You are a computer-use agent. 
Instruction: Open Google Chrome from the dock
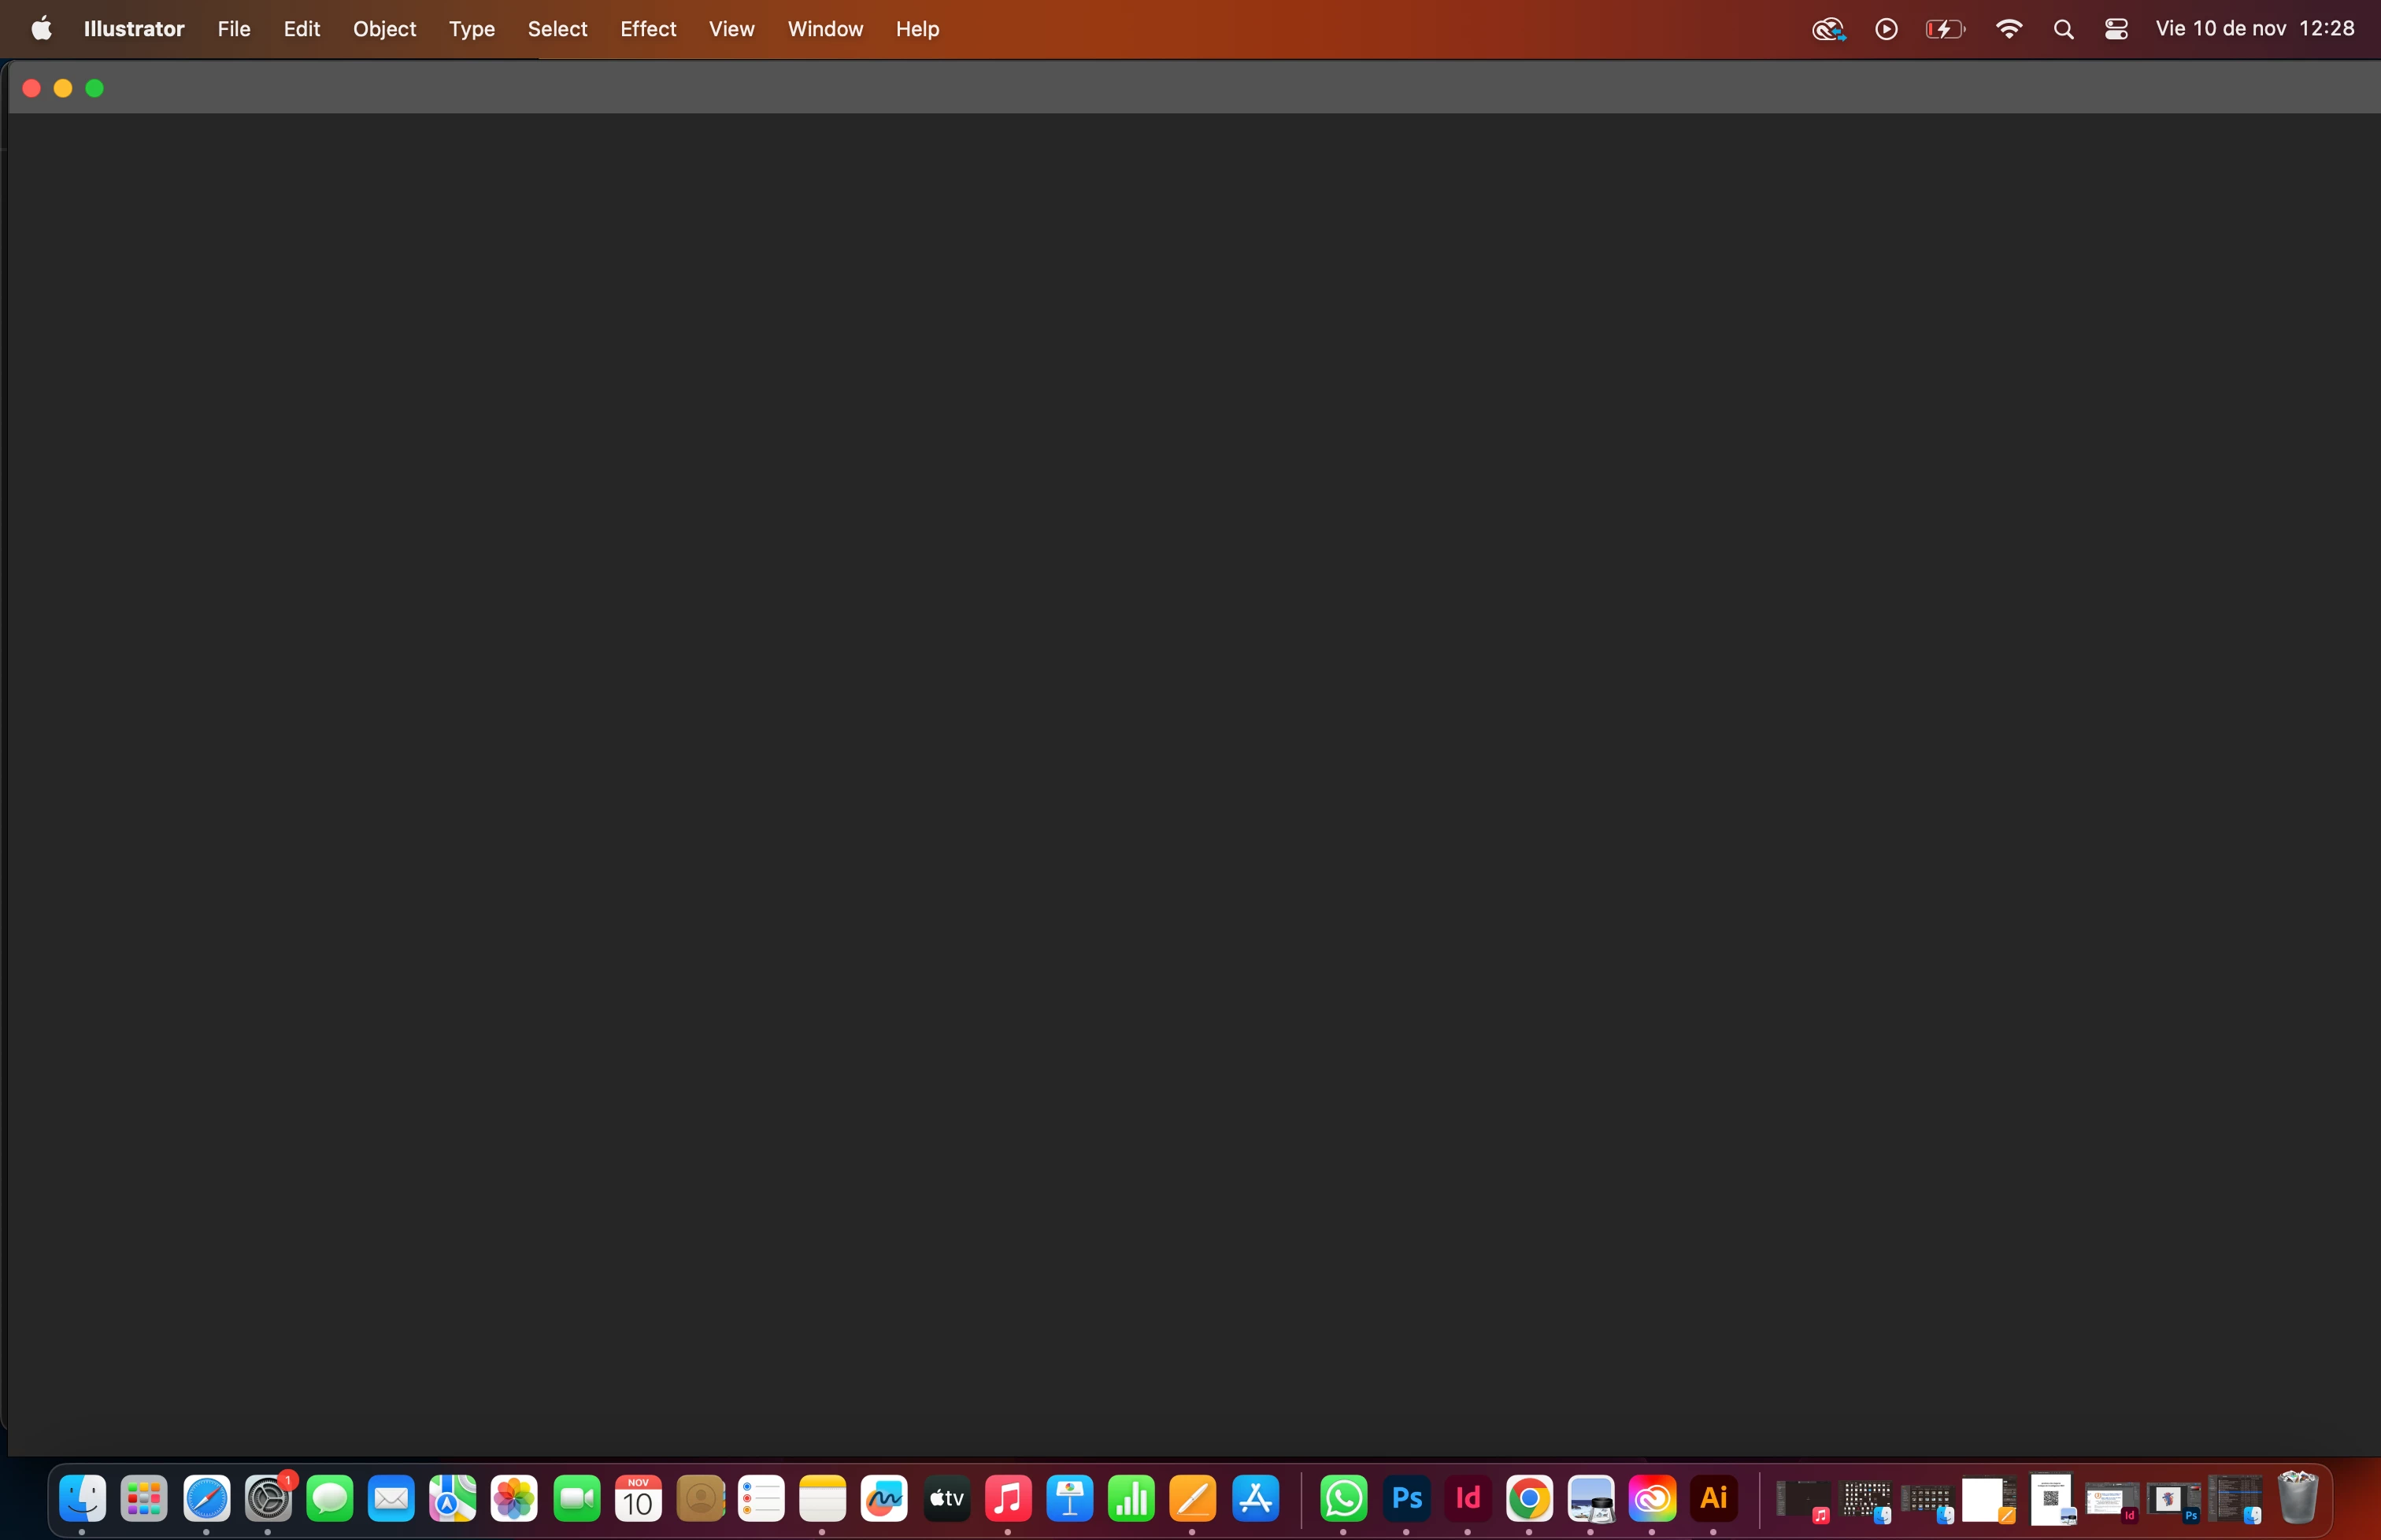1529,1498
